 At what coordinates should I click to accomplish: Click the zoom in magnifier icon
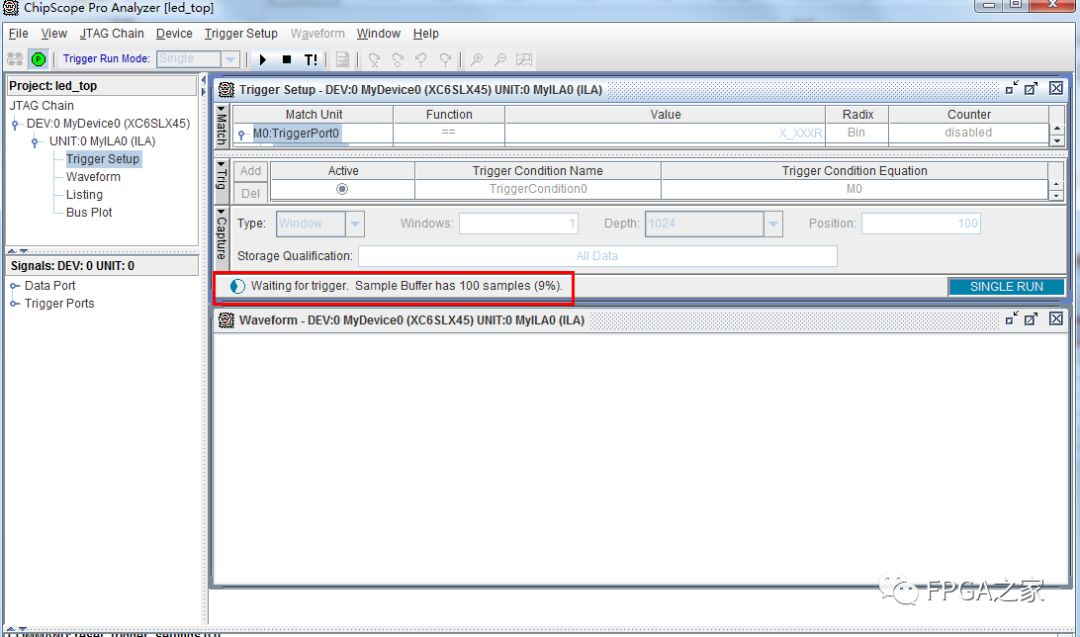[x=477, y=60]
